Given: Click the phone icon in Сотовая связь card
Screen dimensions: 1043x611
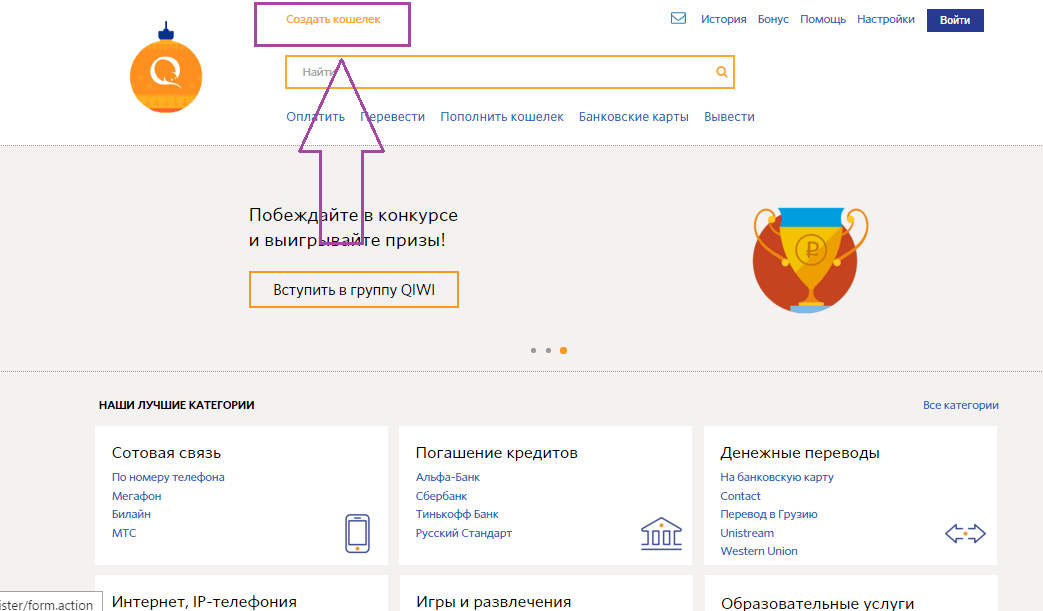Looking at the screenshot, I should 357,533.
